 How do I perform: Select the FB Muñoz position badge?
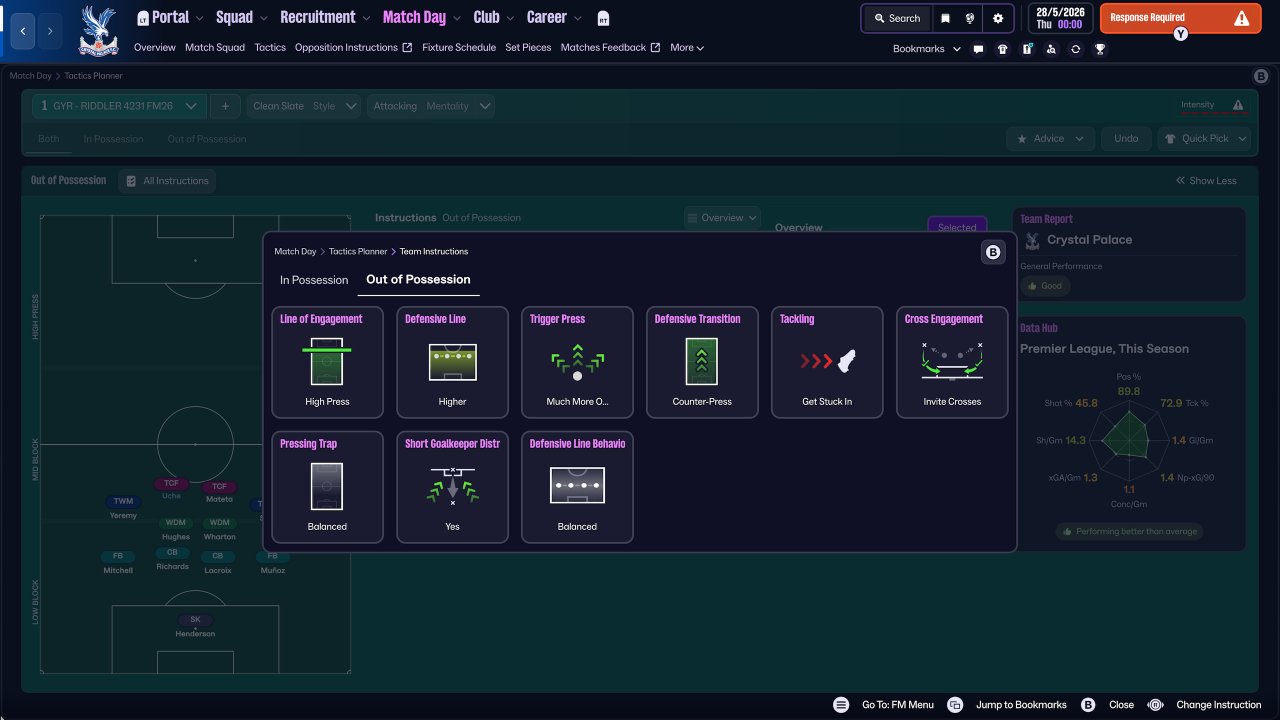click(x=272, y=556)
